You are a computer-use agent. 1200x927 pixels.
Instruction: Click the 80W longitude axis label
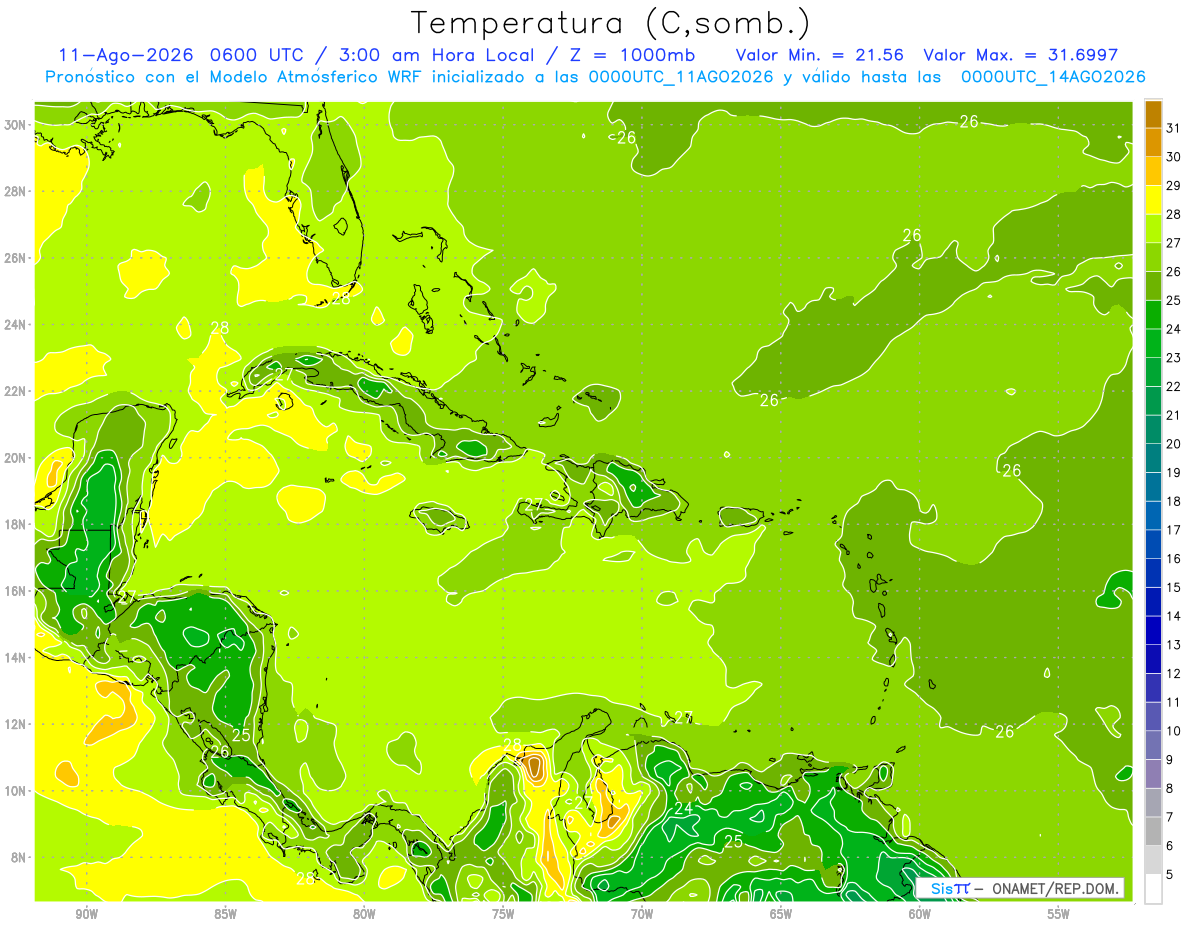364,914
